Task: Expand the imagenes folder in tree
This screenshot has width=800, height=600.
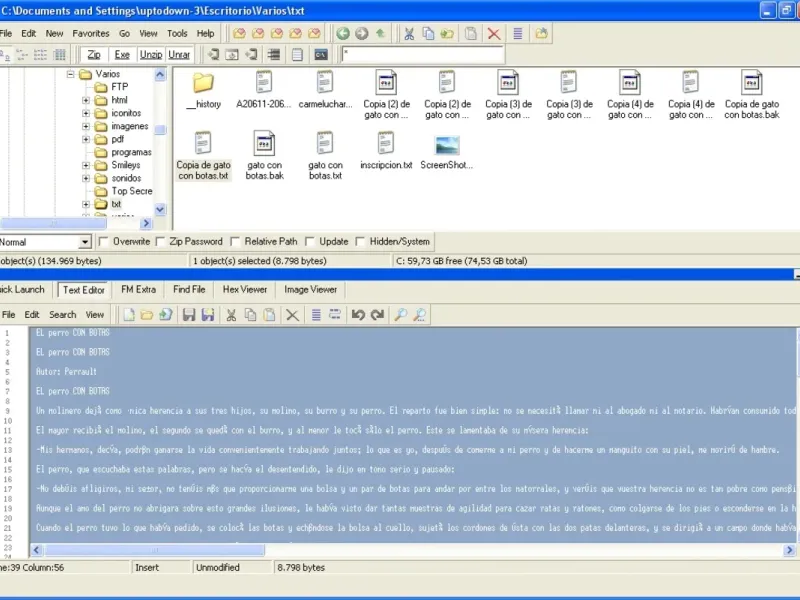Action: click(x=87, y=126)
